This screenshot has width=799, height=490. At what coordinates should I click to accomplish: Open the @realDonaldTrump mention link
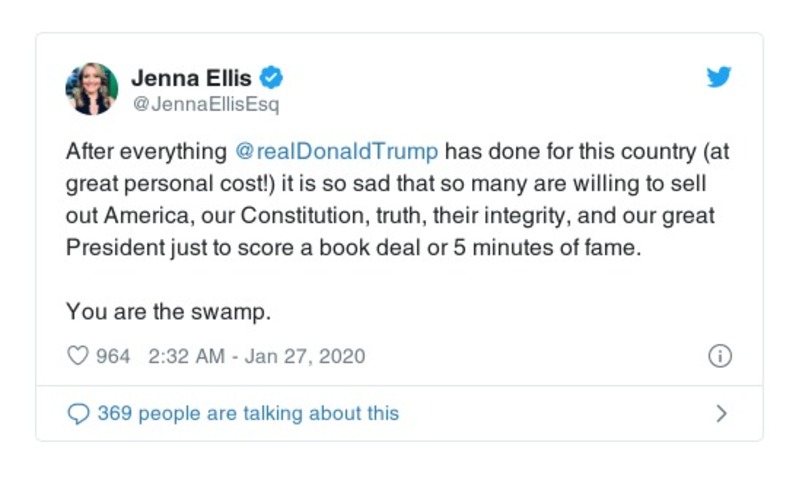pos(336,152)
